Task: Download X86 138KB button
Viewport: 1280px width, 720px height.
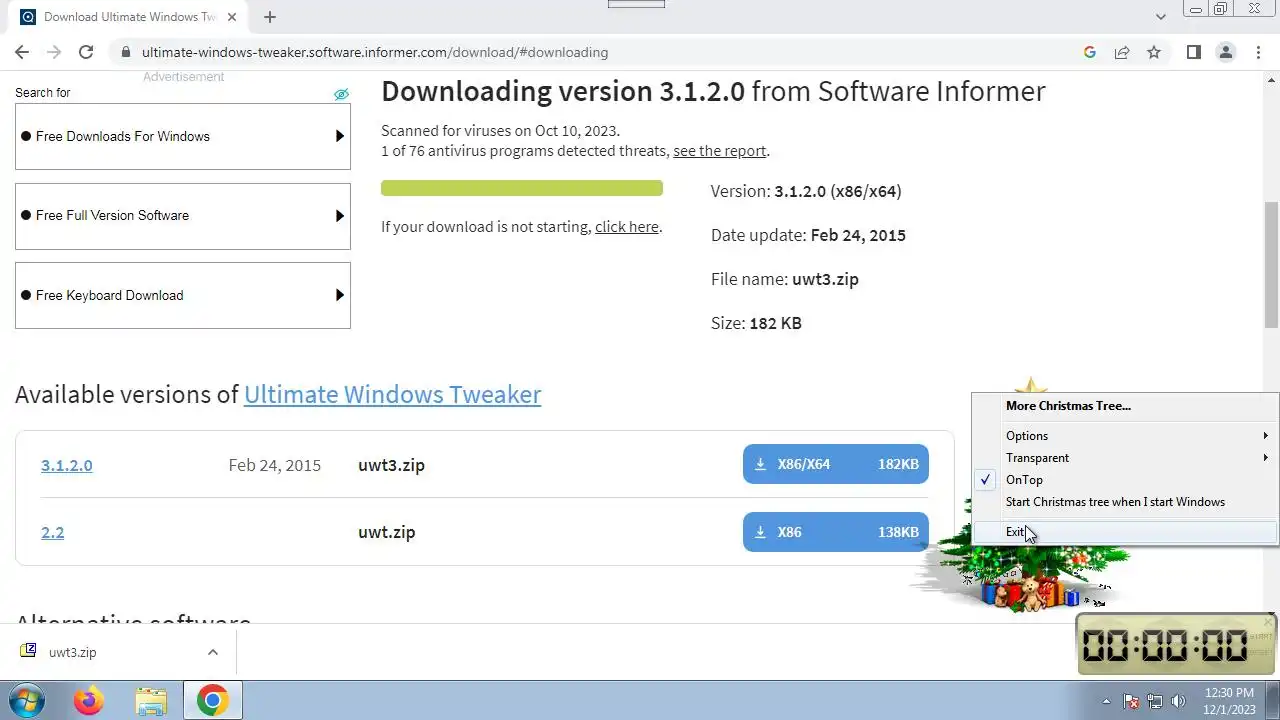Action: coord(835,532)
